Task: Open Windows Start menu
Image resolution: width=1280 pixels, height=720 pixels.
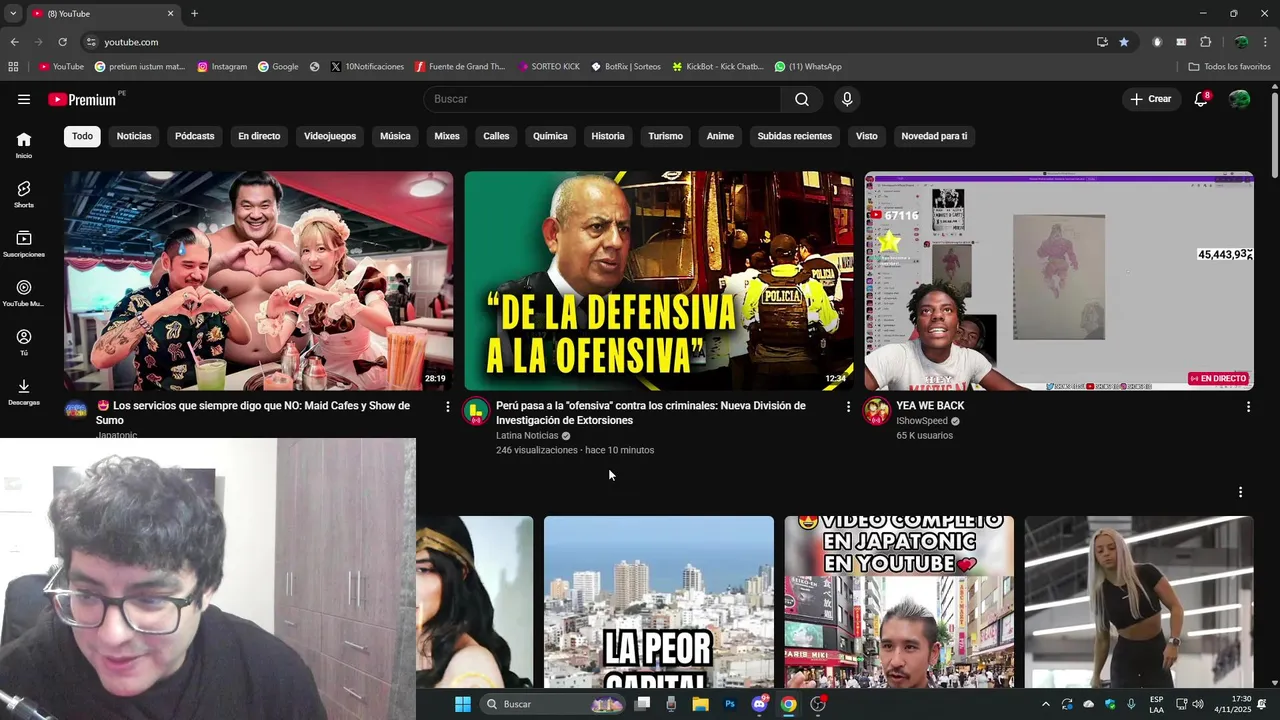Action: (x=463, y=704)
